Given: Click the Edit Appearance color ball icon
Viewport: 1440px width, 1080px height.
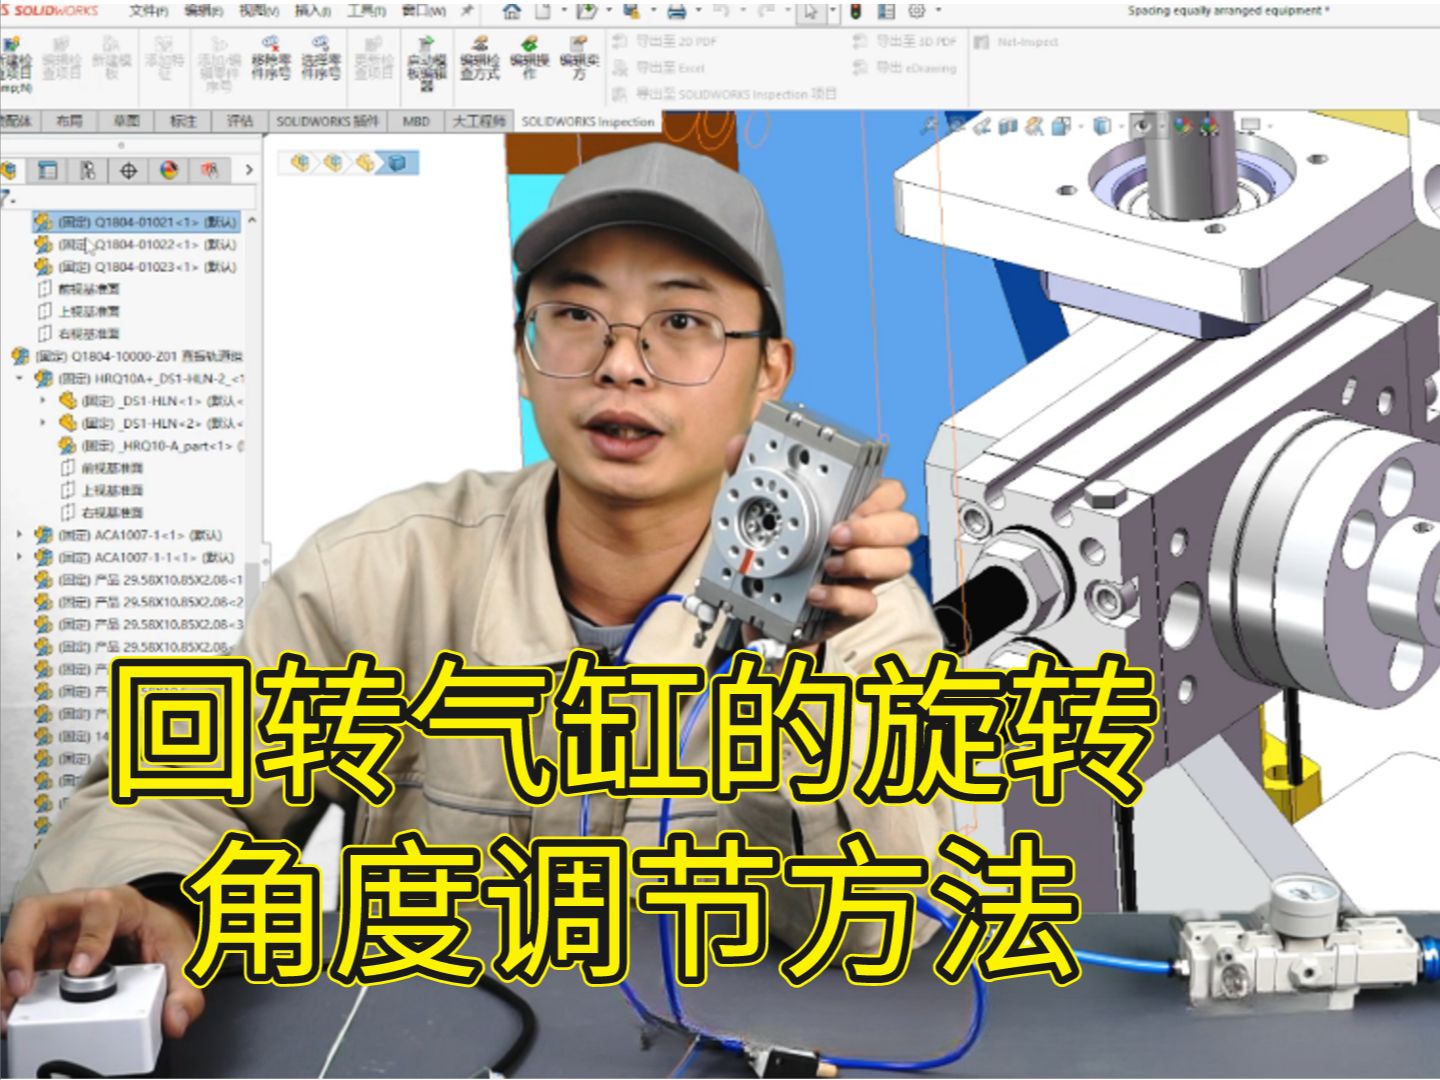Looking at the screenshot, I should click(x=1184, y=126).
